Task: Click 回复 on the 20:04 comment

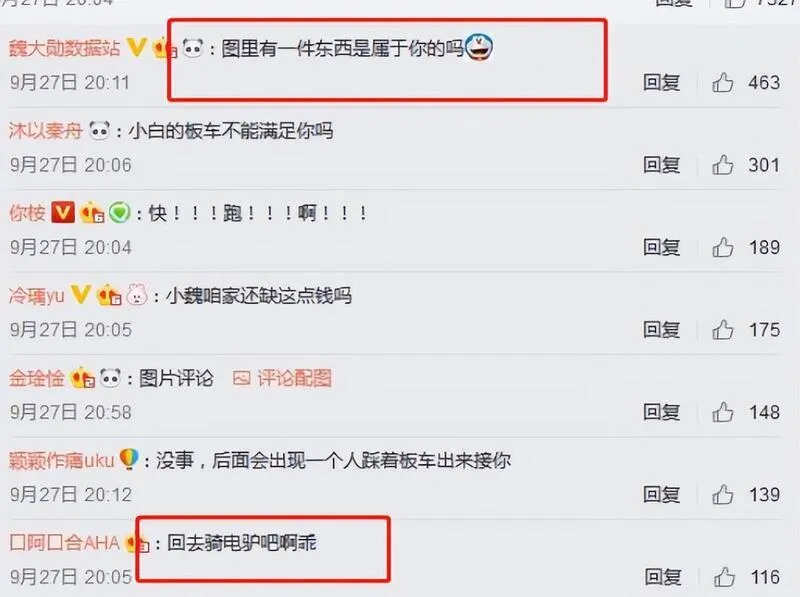Action: tap(661, 247)
